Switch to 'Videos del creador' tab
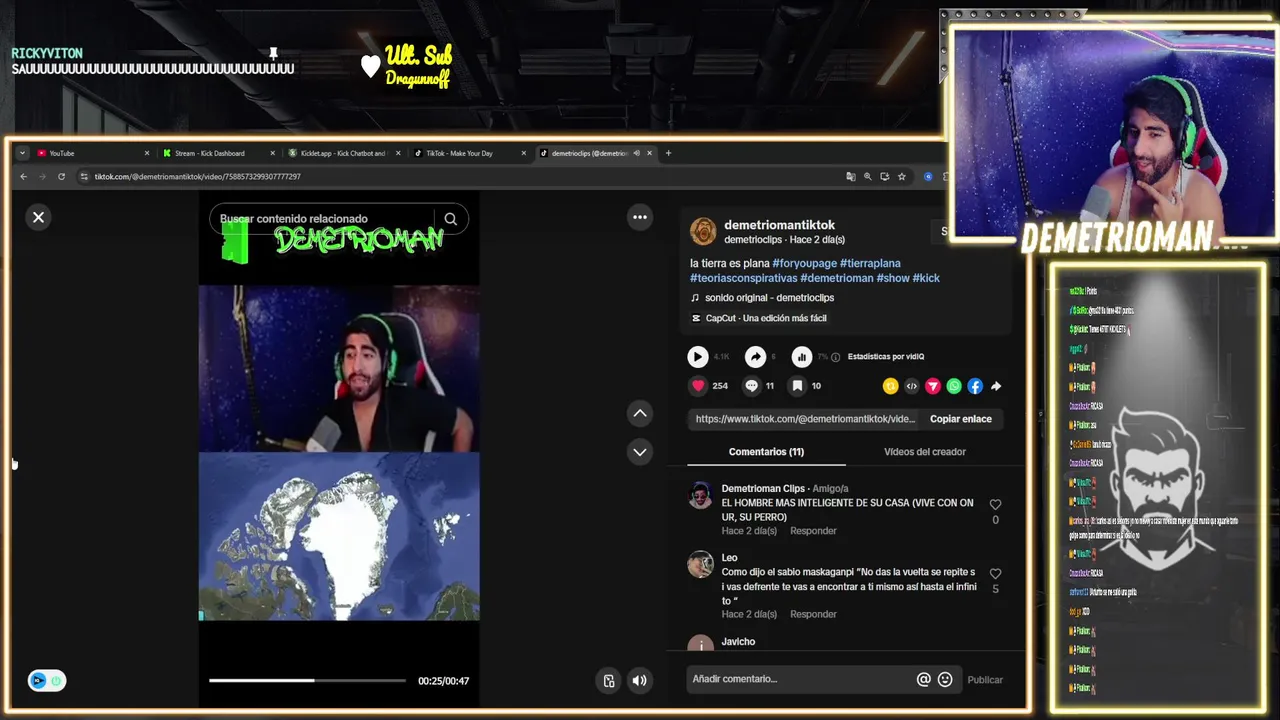Viewport: 1280px width, 720px height. tap(925, 452)
